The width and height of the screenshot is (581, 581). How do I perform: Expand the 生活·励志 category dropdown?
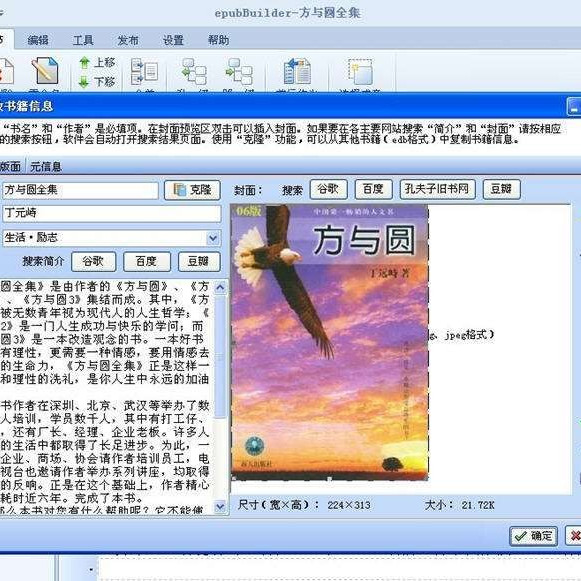coord(213,238)
